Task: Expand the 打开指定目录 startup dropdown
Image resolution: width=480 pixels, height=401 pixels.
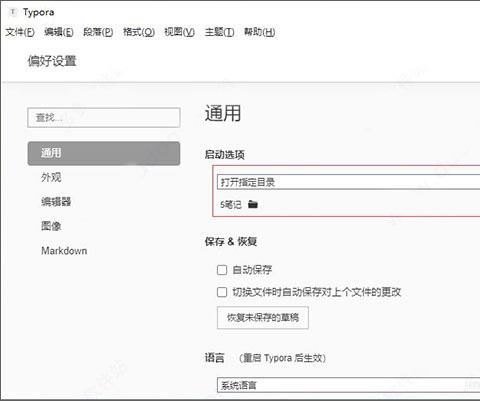Action: click(349, 182)
